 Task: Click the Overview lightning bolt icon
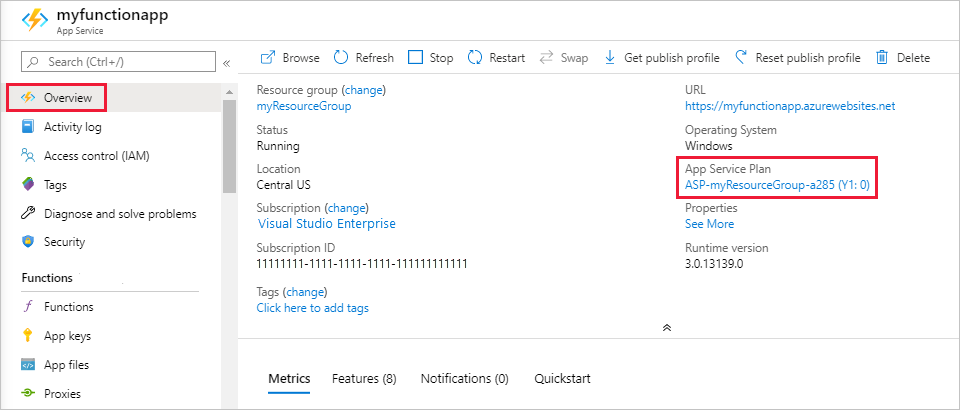28,97
